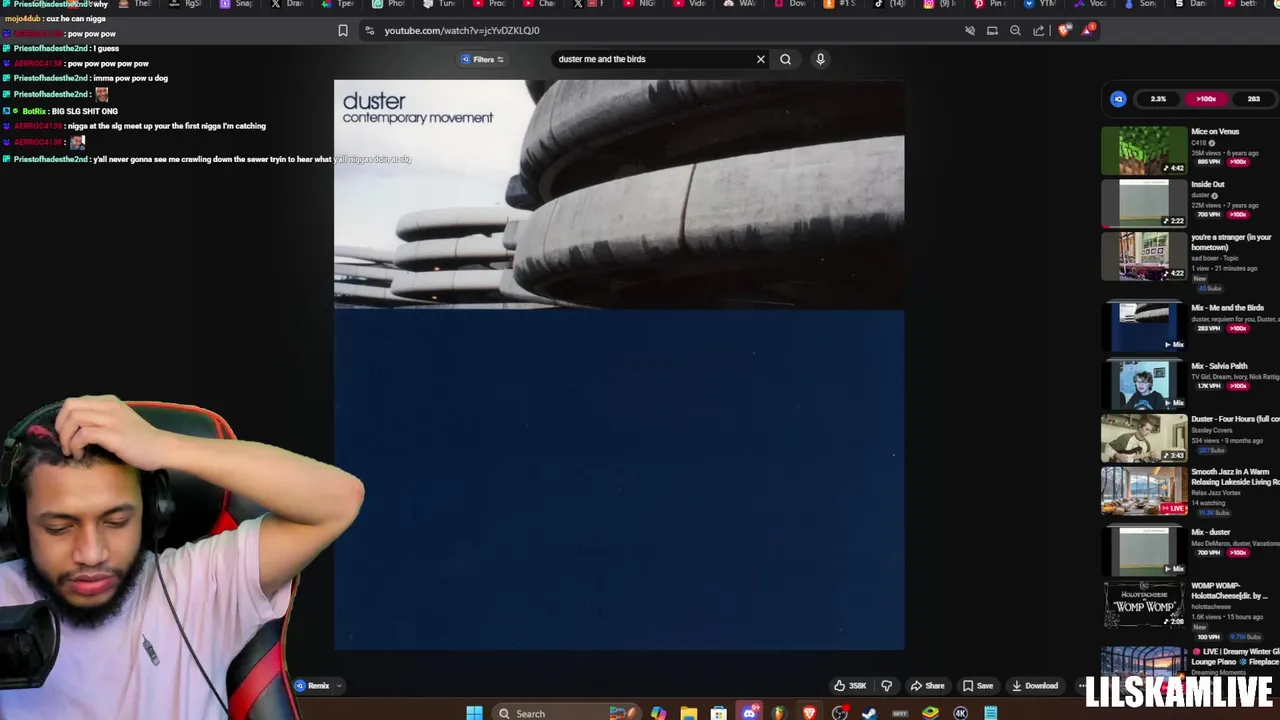Viewport: 1280px width, 720px height.
Task: Switch to the Snap browser tab
Action: pyautogui.click(x=236, y=4)
